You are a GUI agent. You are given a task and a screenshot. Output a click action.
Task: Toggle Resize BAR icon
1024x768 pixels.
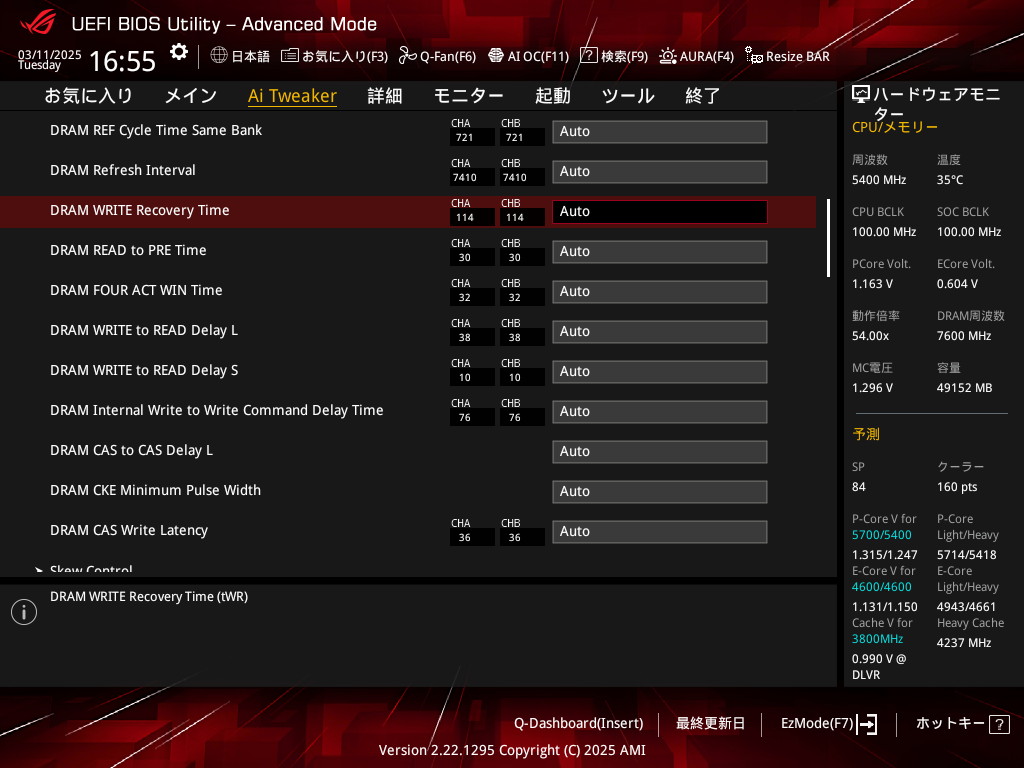click(754, 56)
